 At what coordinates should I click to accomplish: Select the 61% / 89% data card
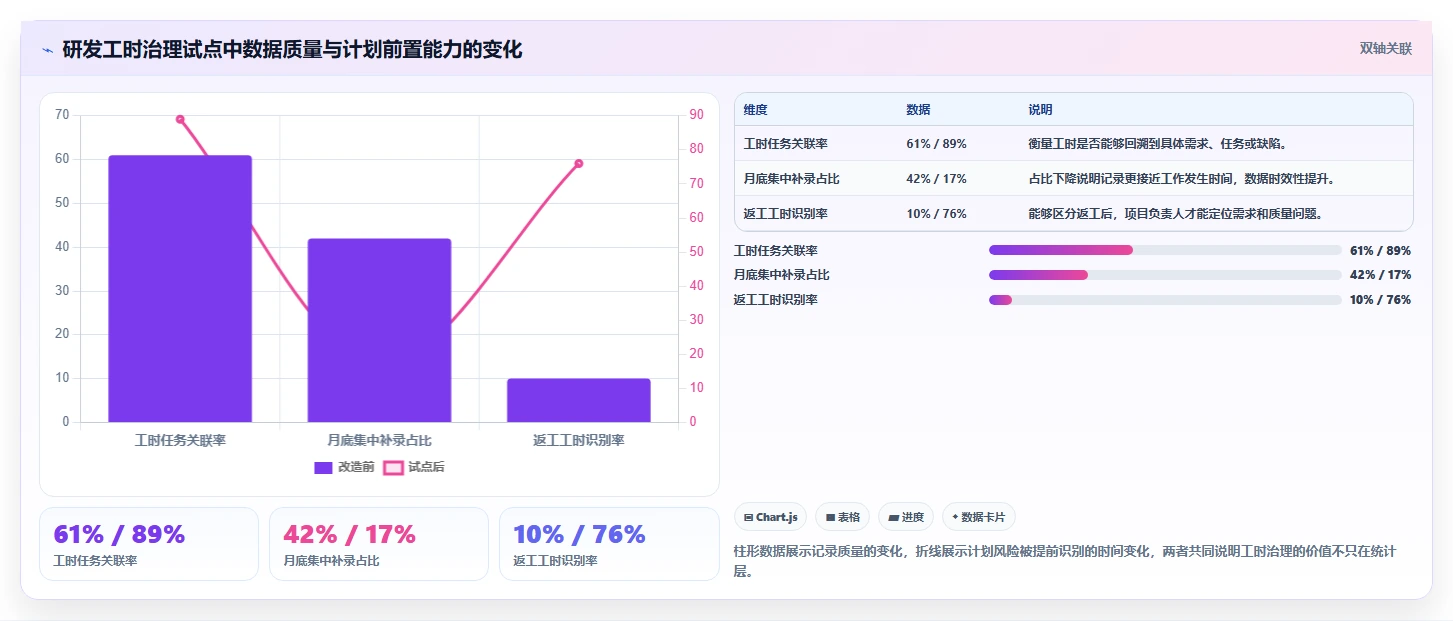149,544
